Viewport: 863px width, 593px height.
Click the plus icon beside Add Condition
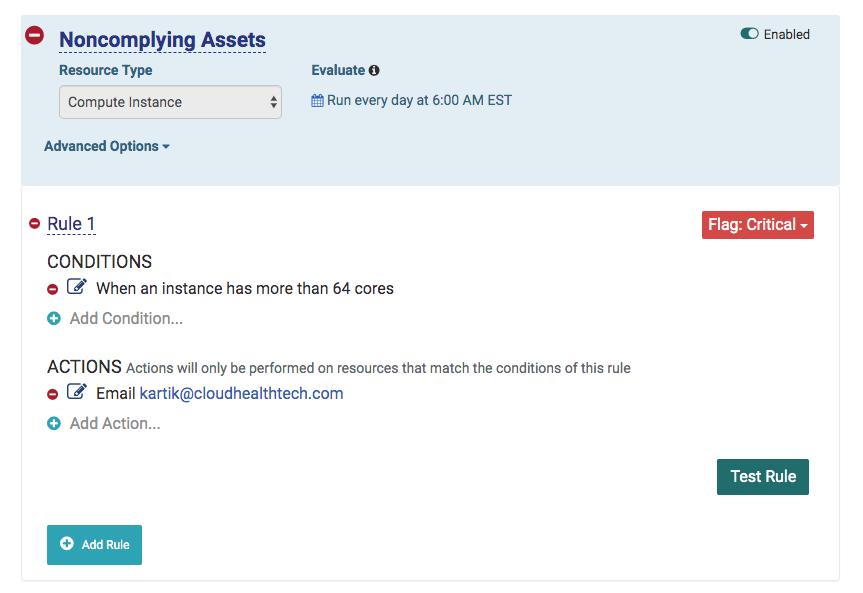coord(54,319)
